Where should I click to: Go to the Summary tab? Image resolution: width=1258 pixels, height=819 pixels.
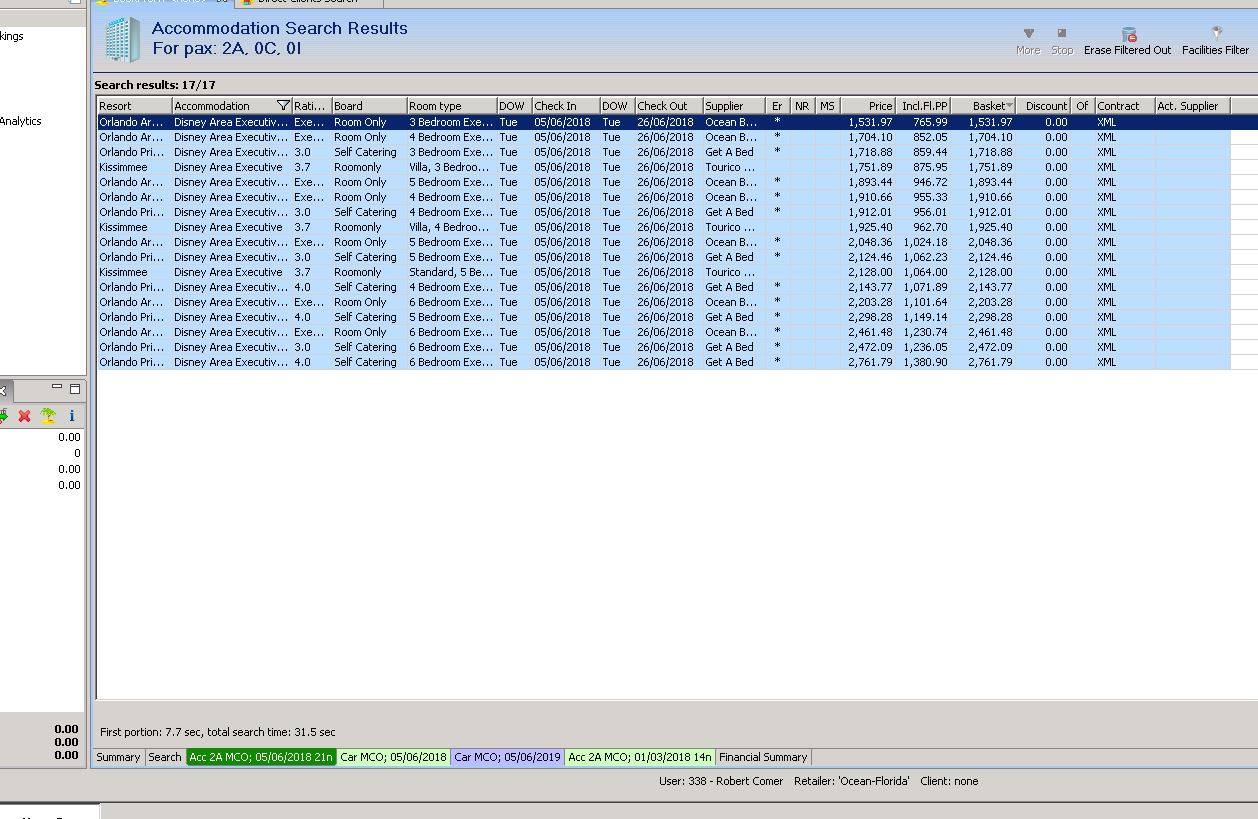coord(118,757)
